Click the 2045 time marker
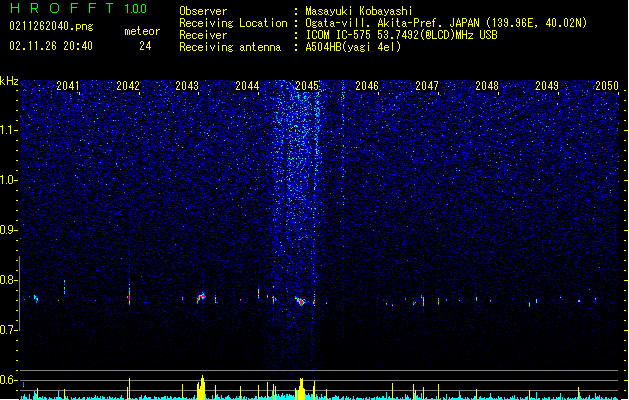 click(307, 85)
